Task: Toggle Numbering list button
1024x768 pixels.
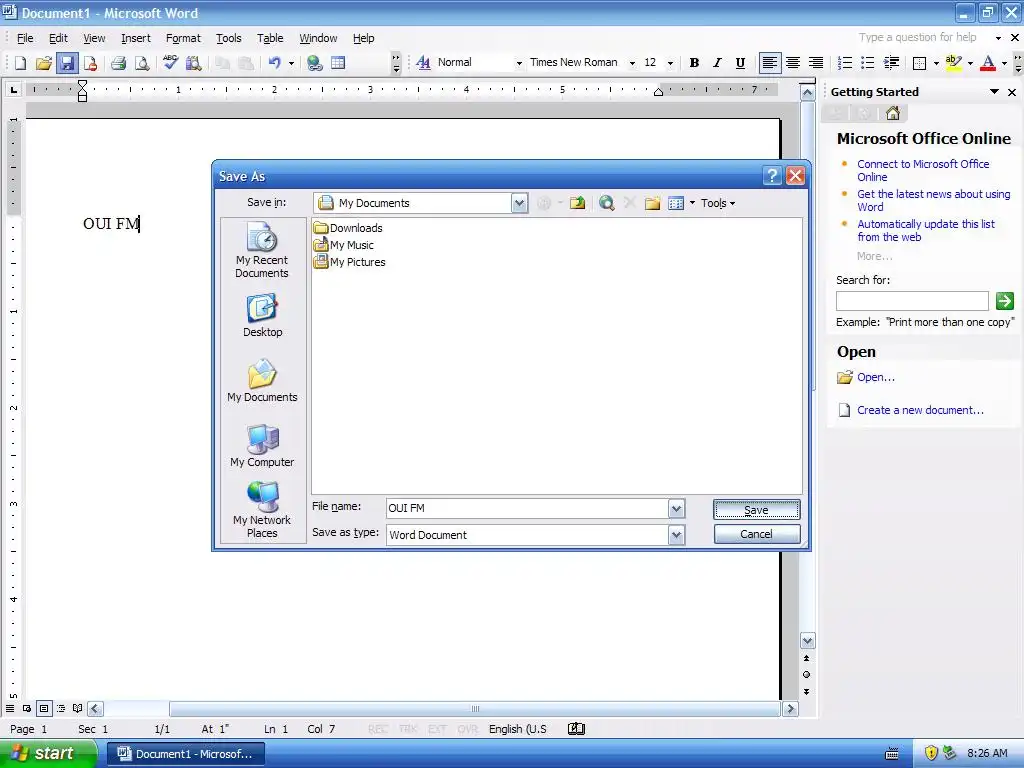Action: [844, 63]
